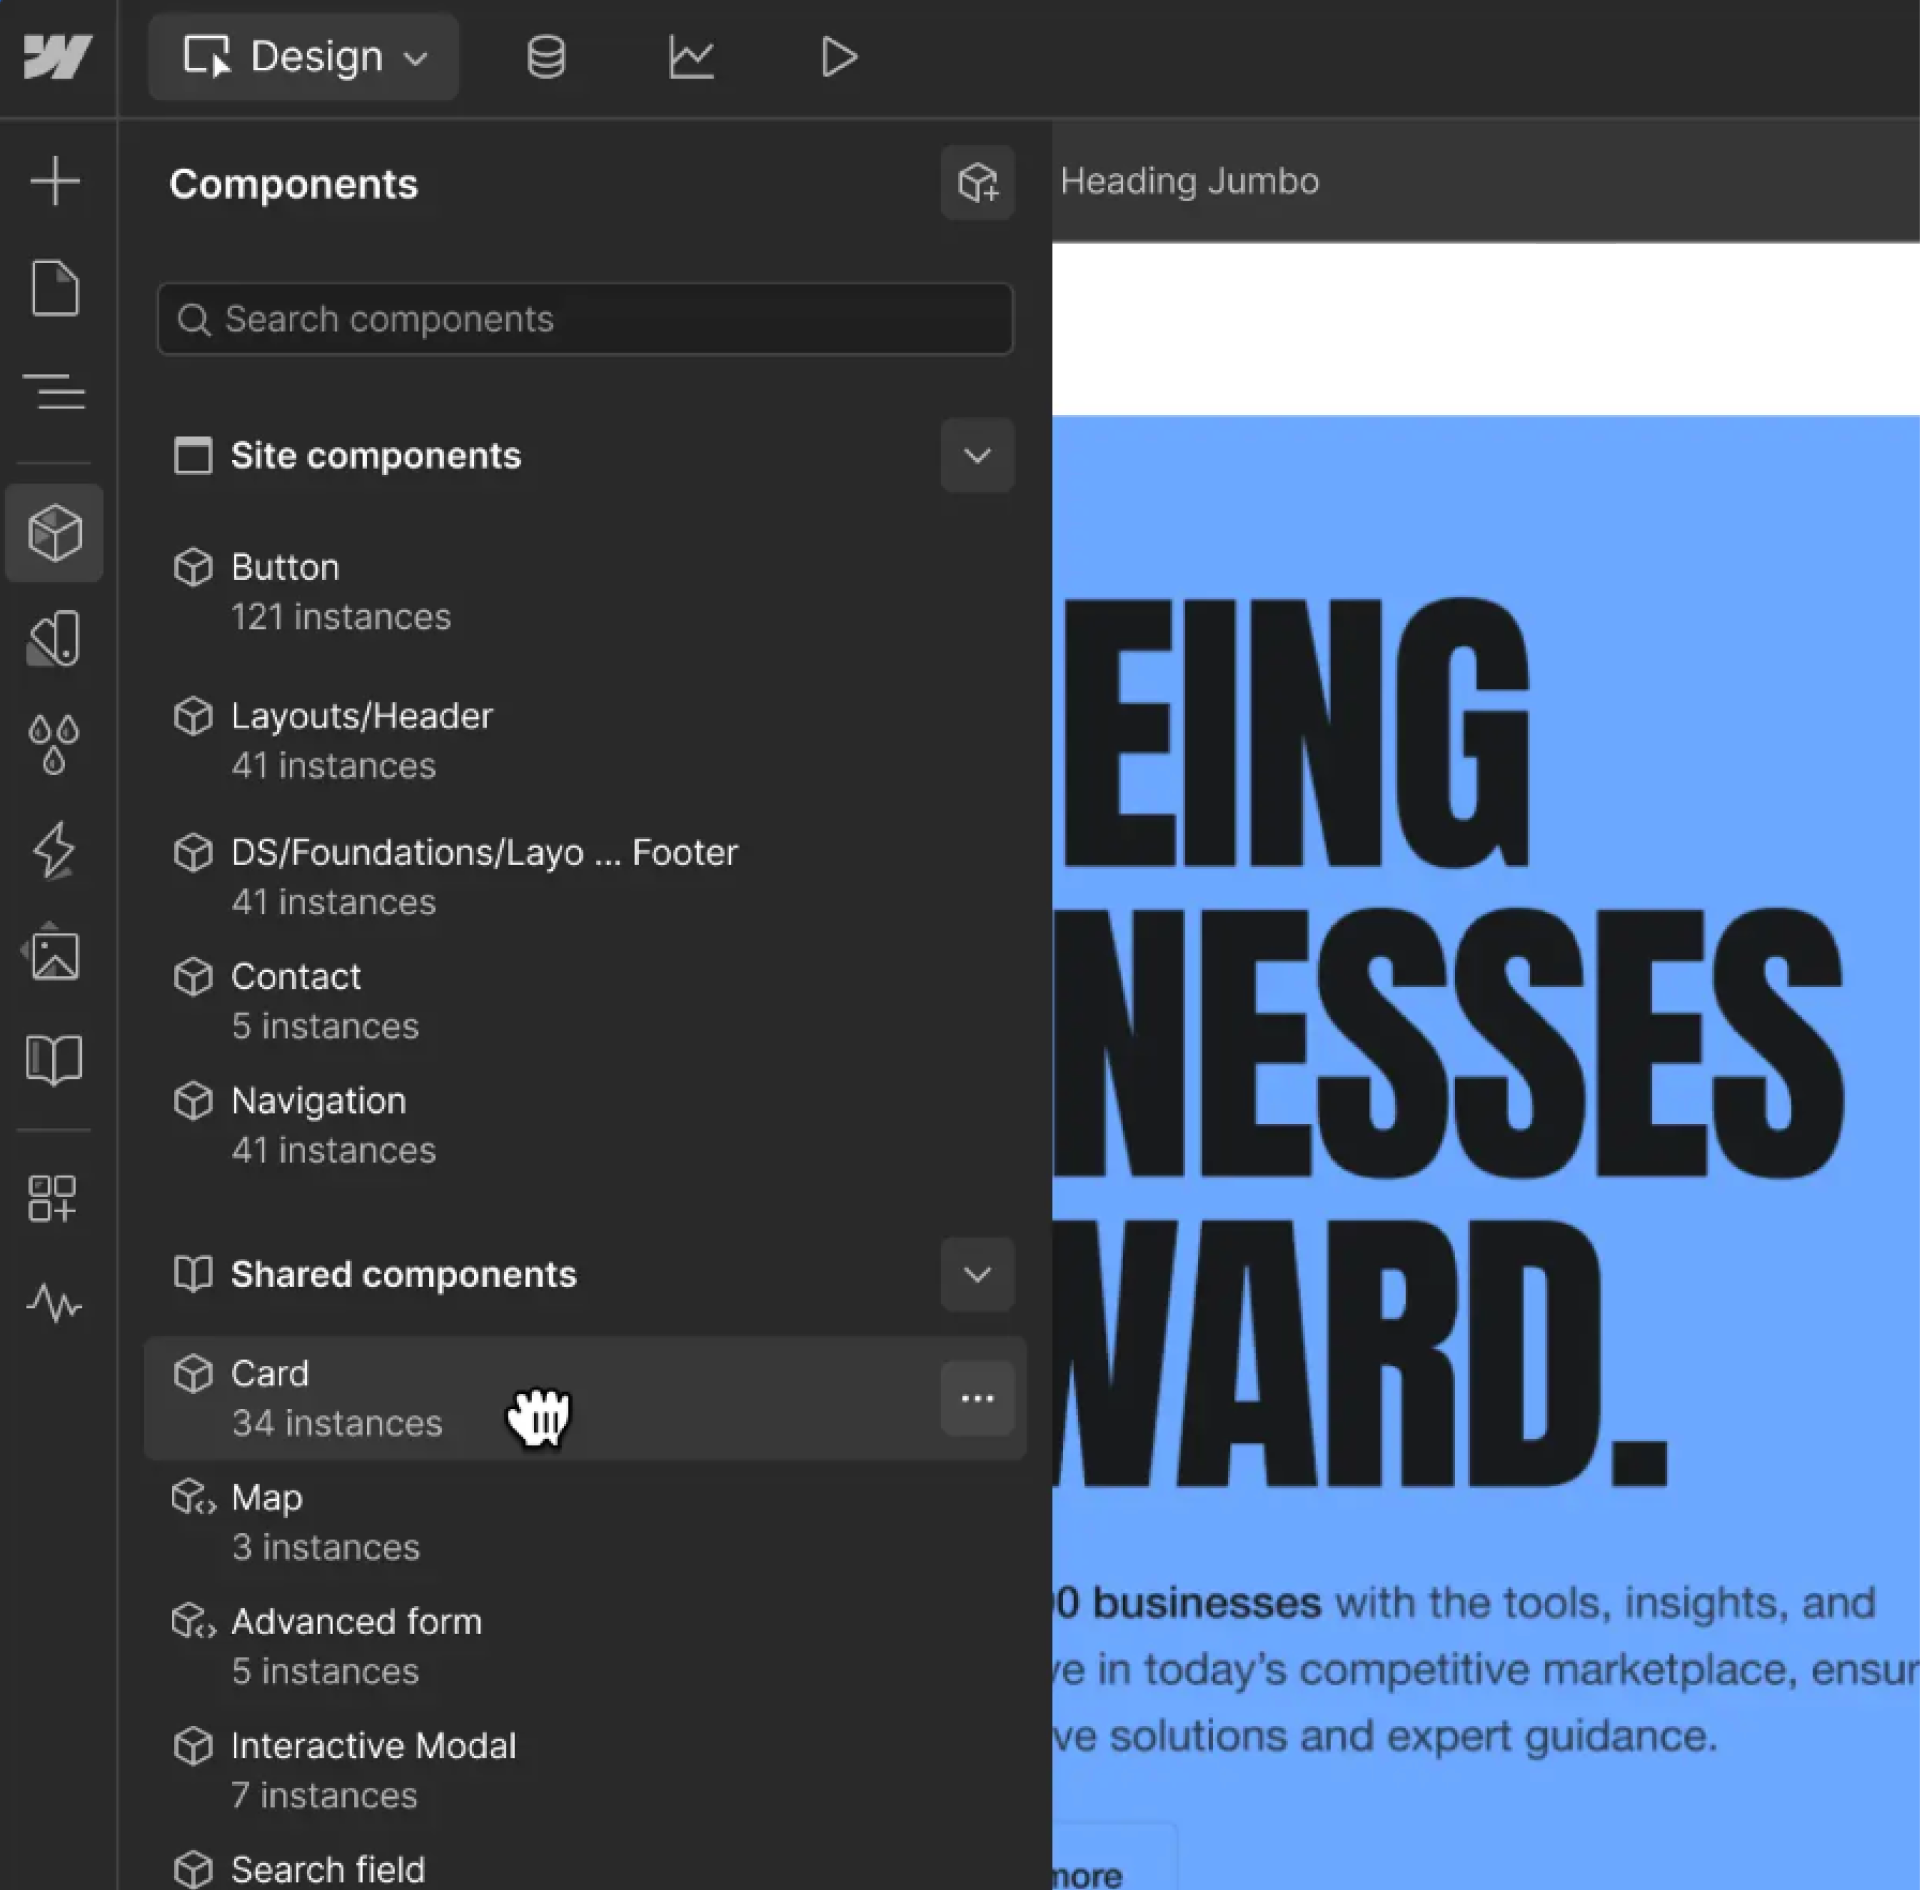Open the CMS database icon
1920x1890 pixels.
coord(546,57)
